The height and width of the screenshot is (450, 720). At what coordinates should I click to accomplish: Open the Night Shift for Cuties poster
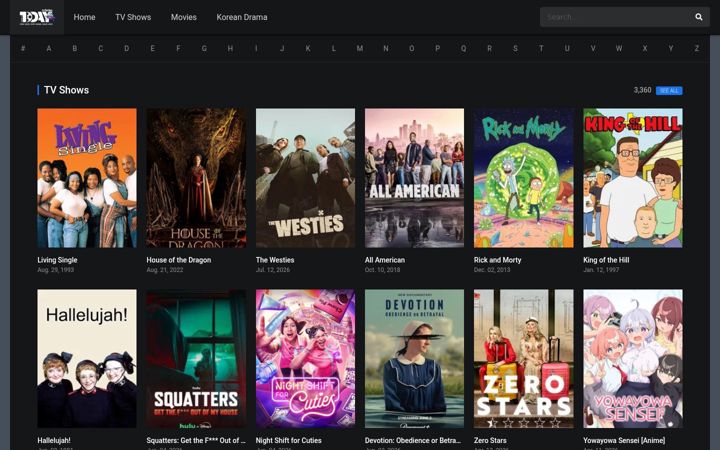pos(305,359)
